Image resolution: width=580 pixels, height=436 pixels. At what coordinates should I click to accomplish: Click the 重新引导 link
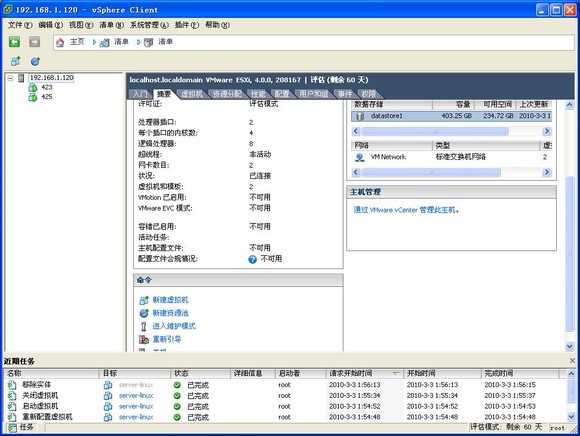click(x=167, y=339)
